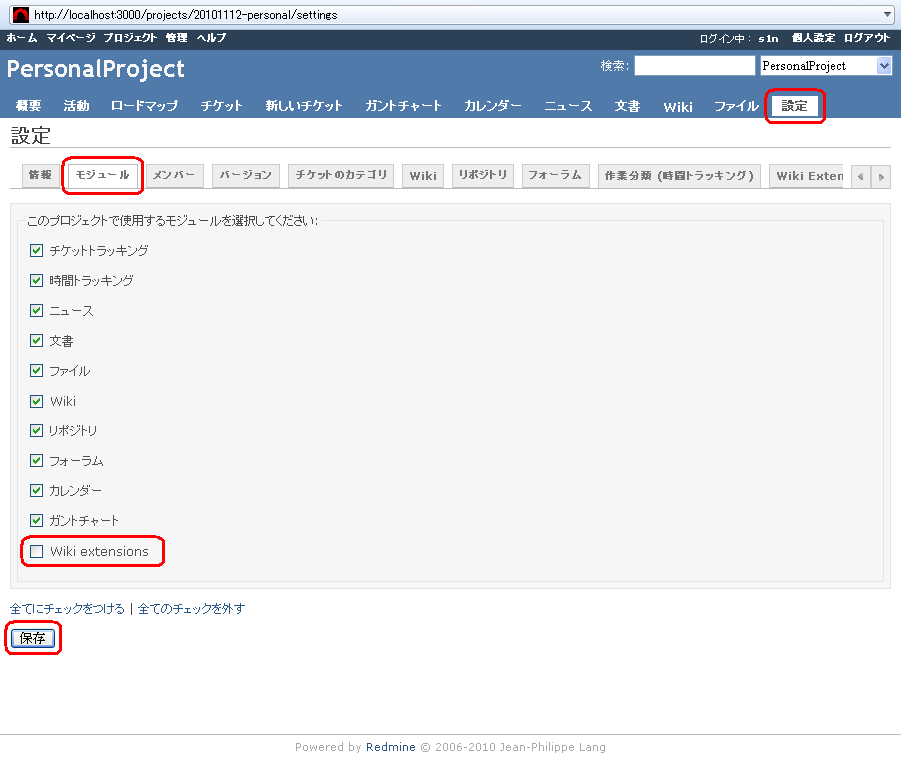Focus the 検索 search input field

[694, 66]
